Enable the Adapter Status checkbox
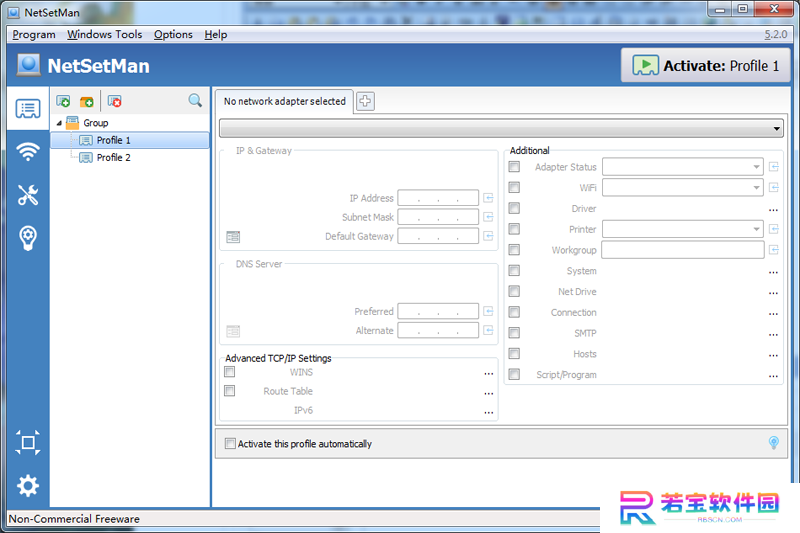The image size is (800, 533). [514, 167]
